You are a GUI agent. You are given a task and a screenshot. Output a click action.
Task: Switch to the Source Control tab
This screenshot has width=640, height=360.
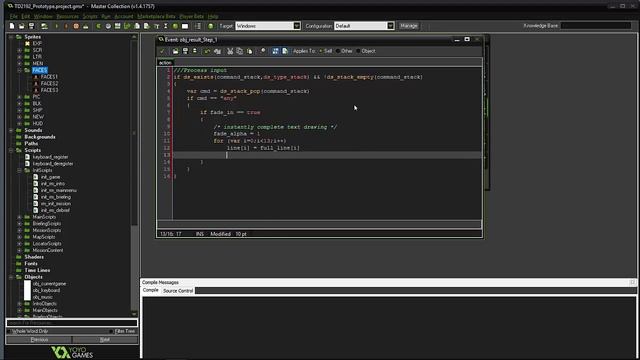(178, 291)
